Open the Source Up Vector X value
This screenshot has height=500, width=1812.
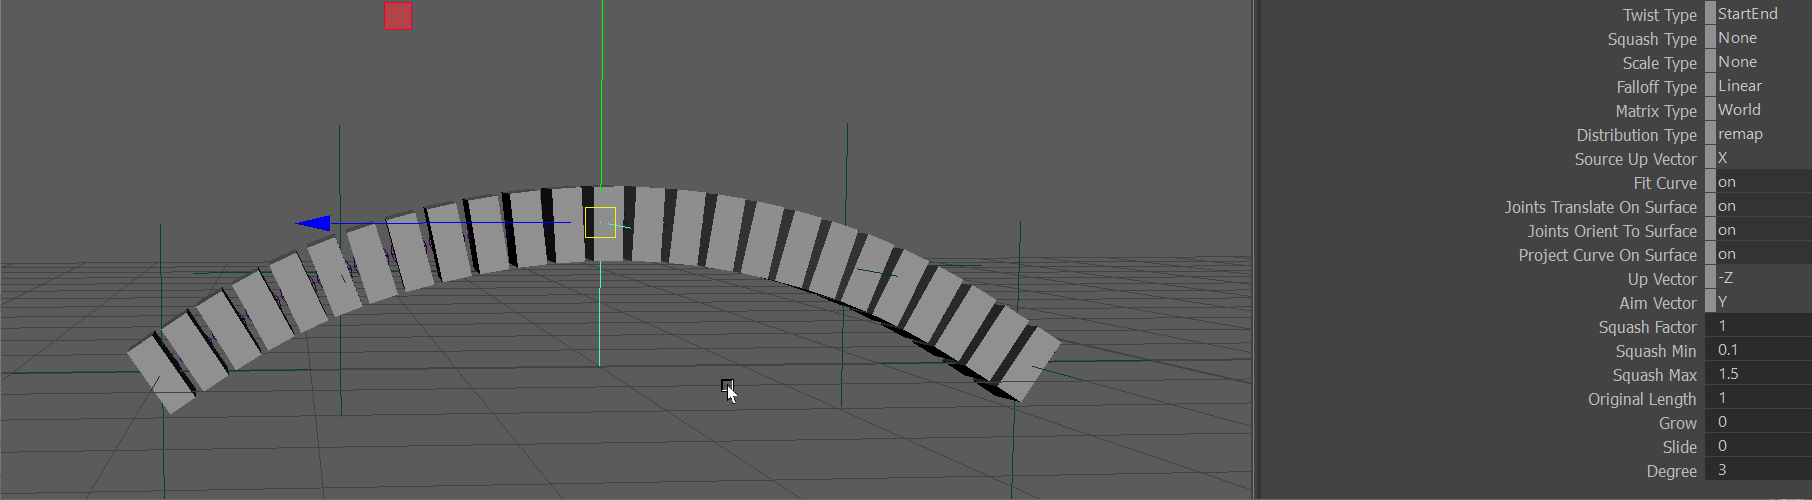pos(1759,158)
